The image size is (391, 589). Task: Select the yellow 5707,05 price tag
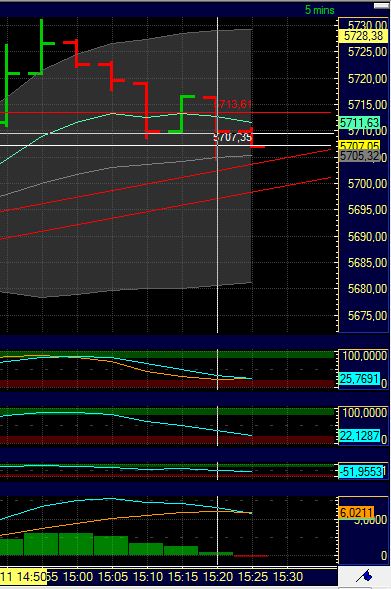tap(359, 146)
